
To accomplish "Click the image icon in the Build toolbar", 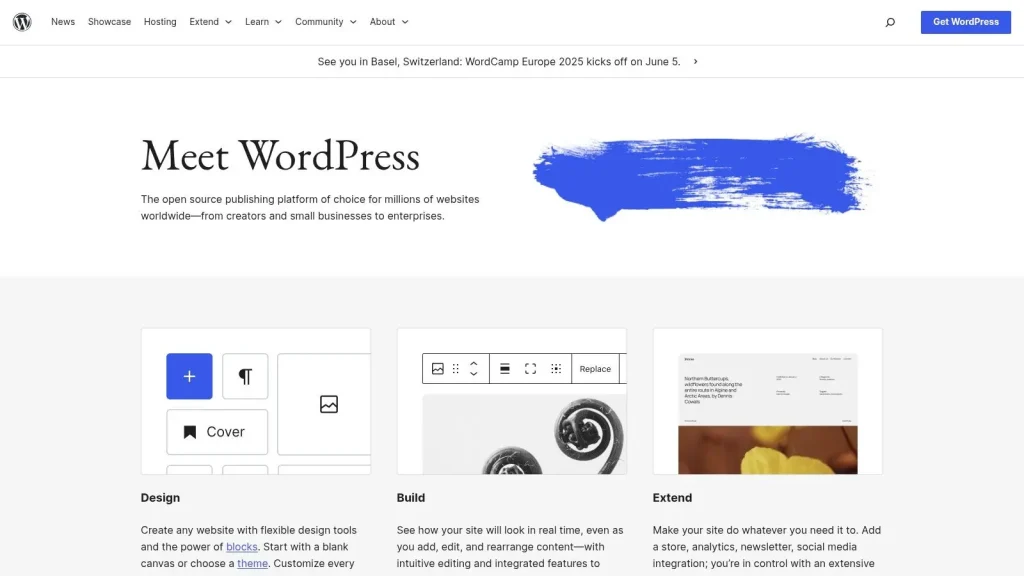I will (x=438, y=368).
